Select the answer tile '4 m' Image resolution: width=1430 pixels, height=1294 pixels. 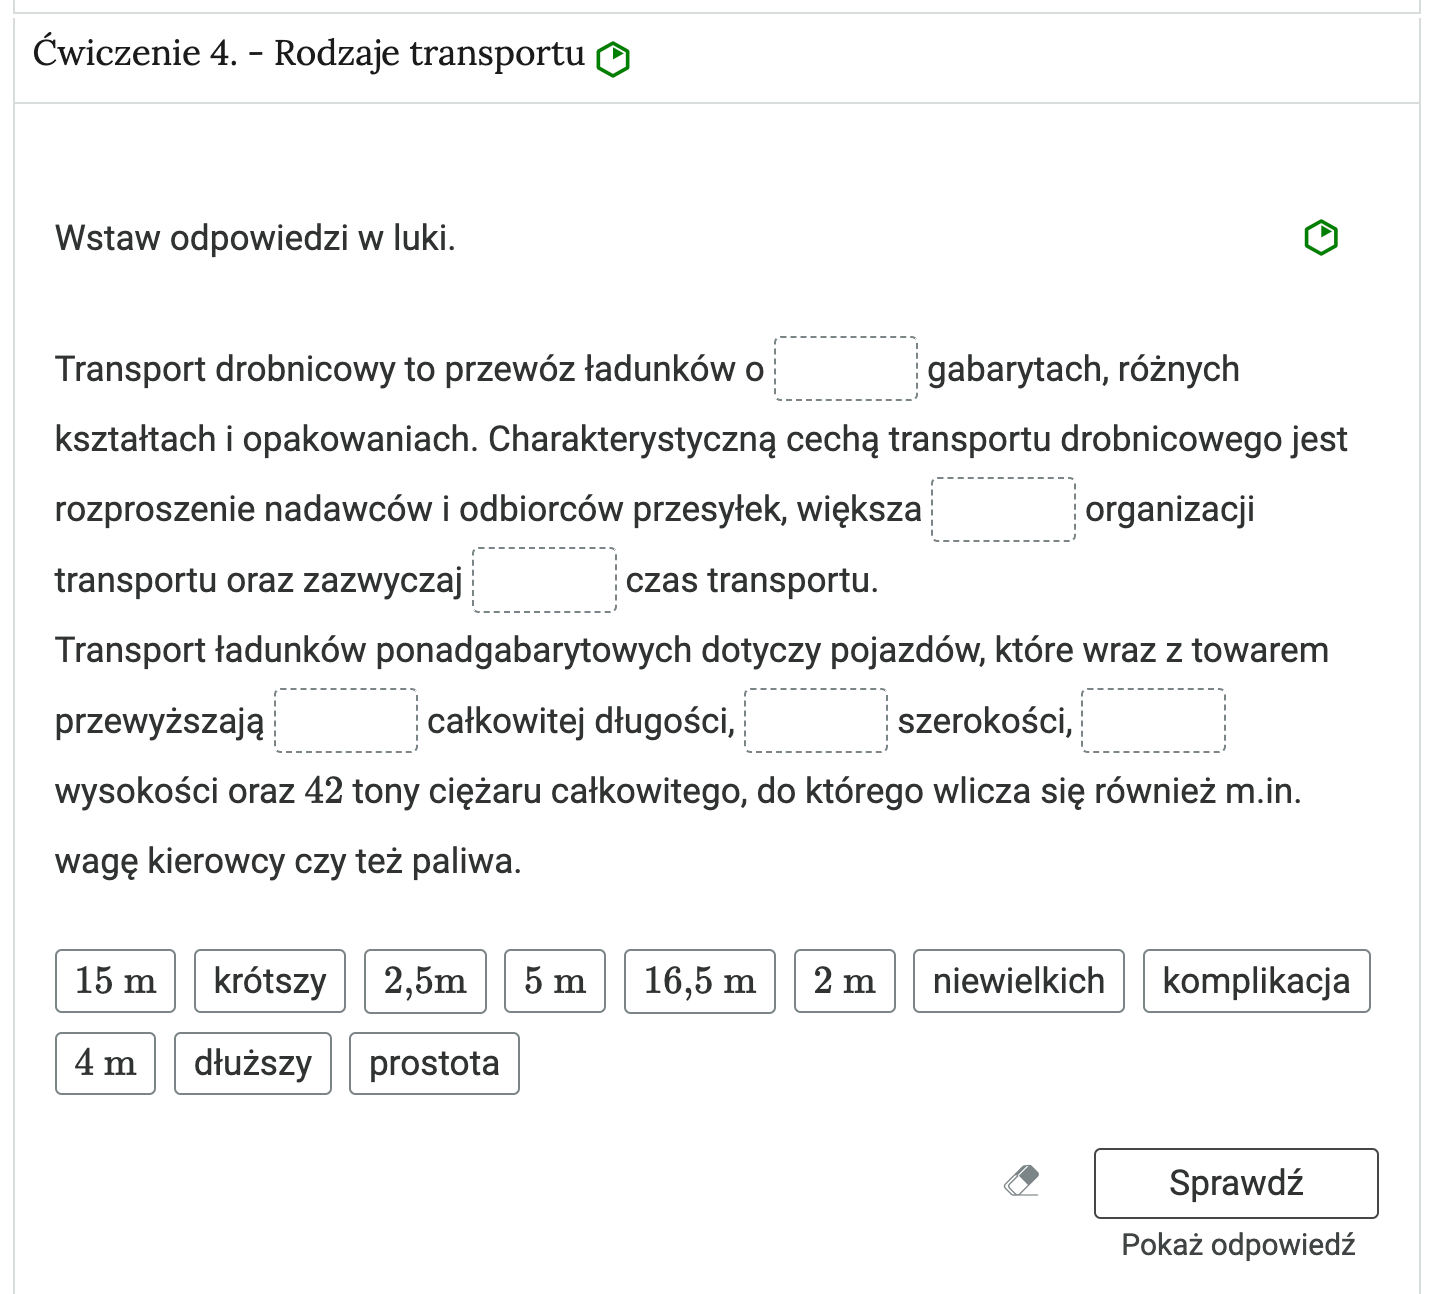(x=105, y=1063)
